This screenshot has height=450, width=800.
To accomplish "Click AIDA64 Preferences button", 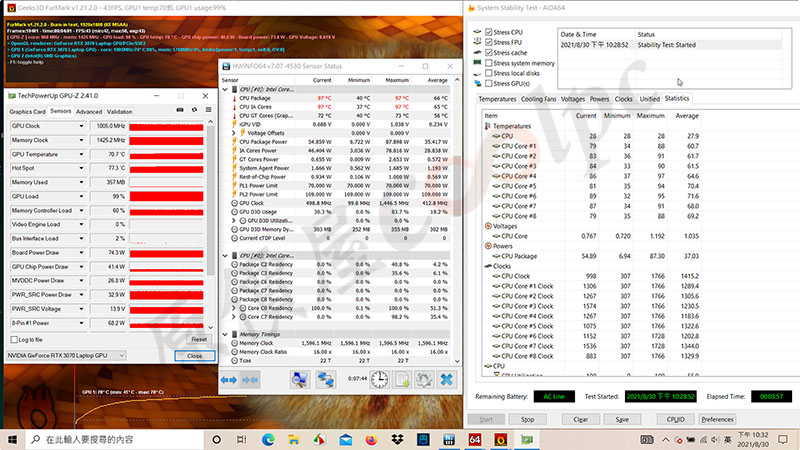I will pos(717,419).
